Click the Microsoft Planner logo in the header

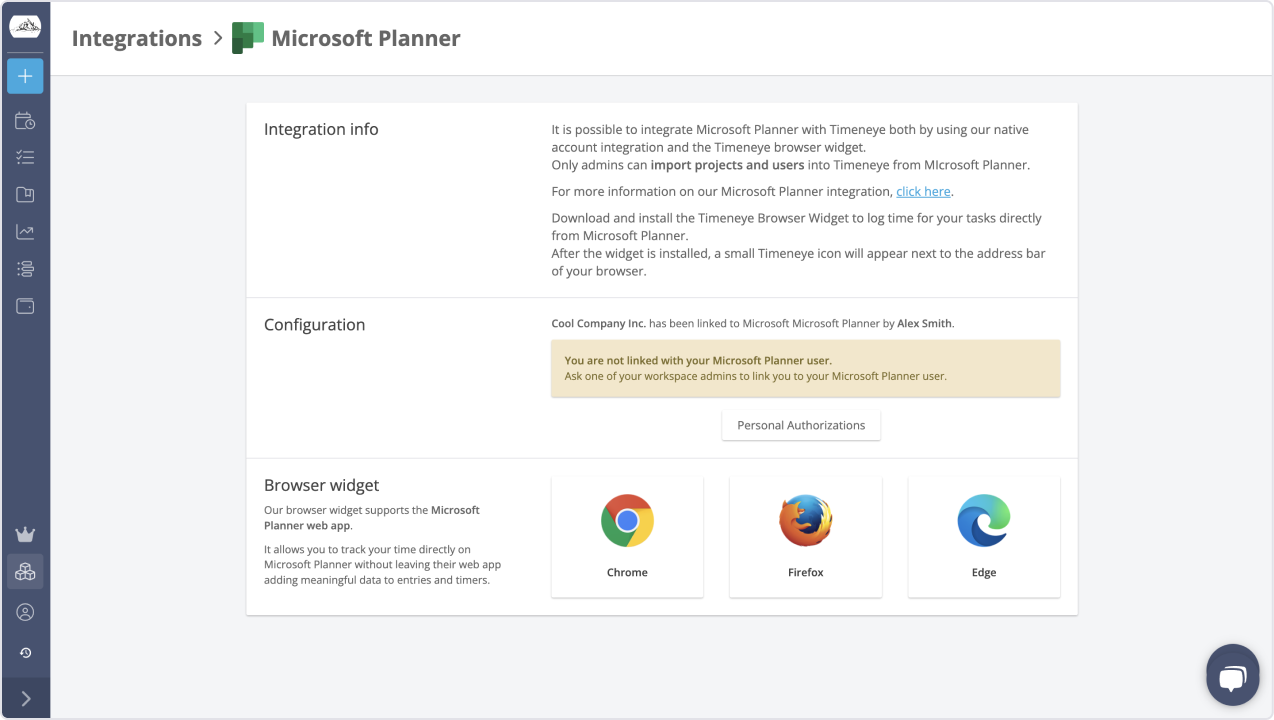245,37
